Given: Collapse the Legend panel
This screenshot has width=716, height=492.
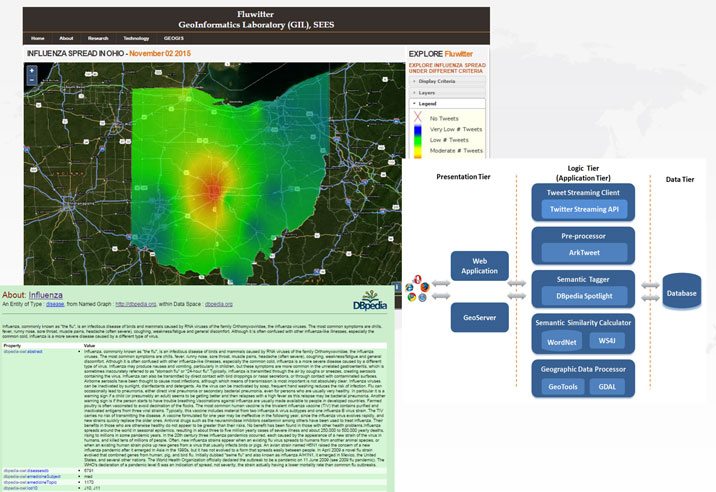Looking at the screenshot, I should click(x=427, y=103).
